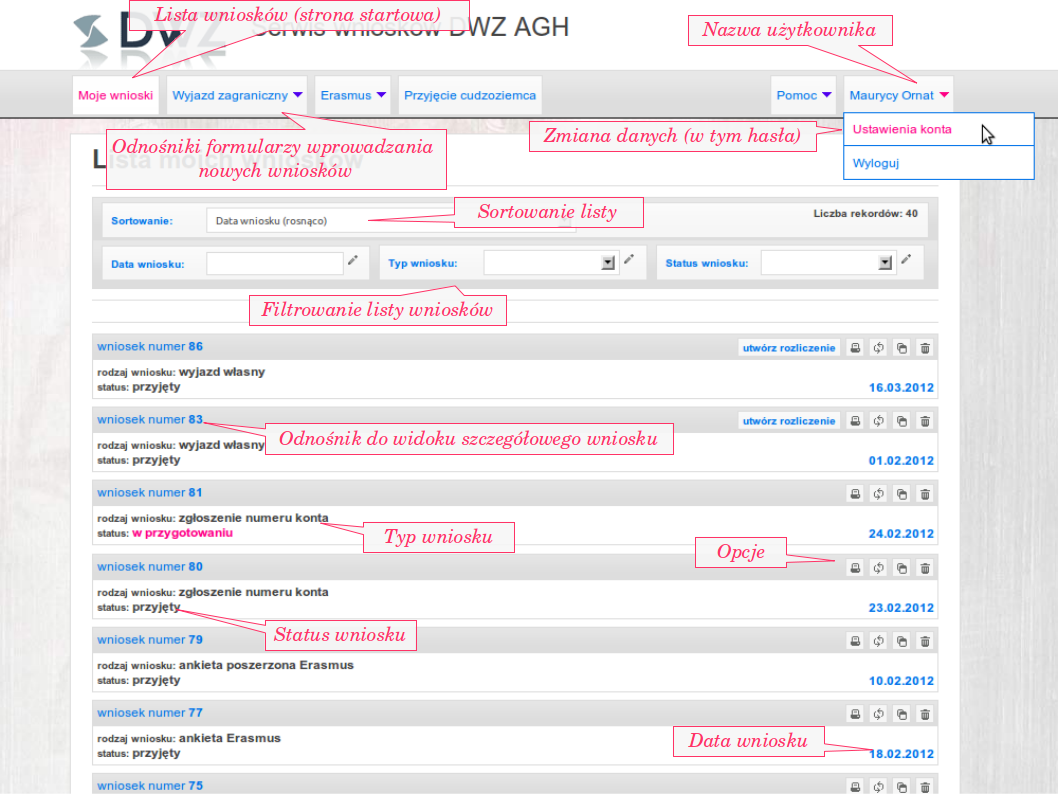1058x794 pixels.
Task: Choose Wyloguj to log out
Action: (939, 163)
